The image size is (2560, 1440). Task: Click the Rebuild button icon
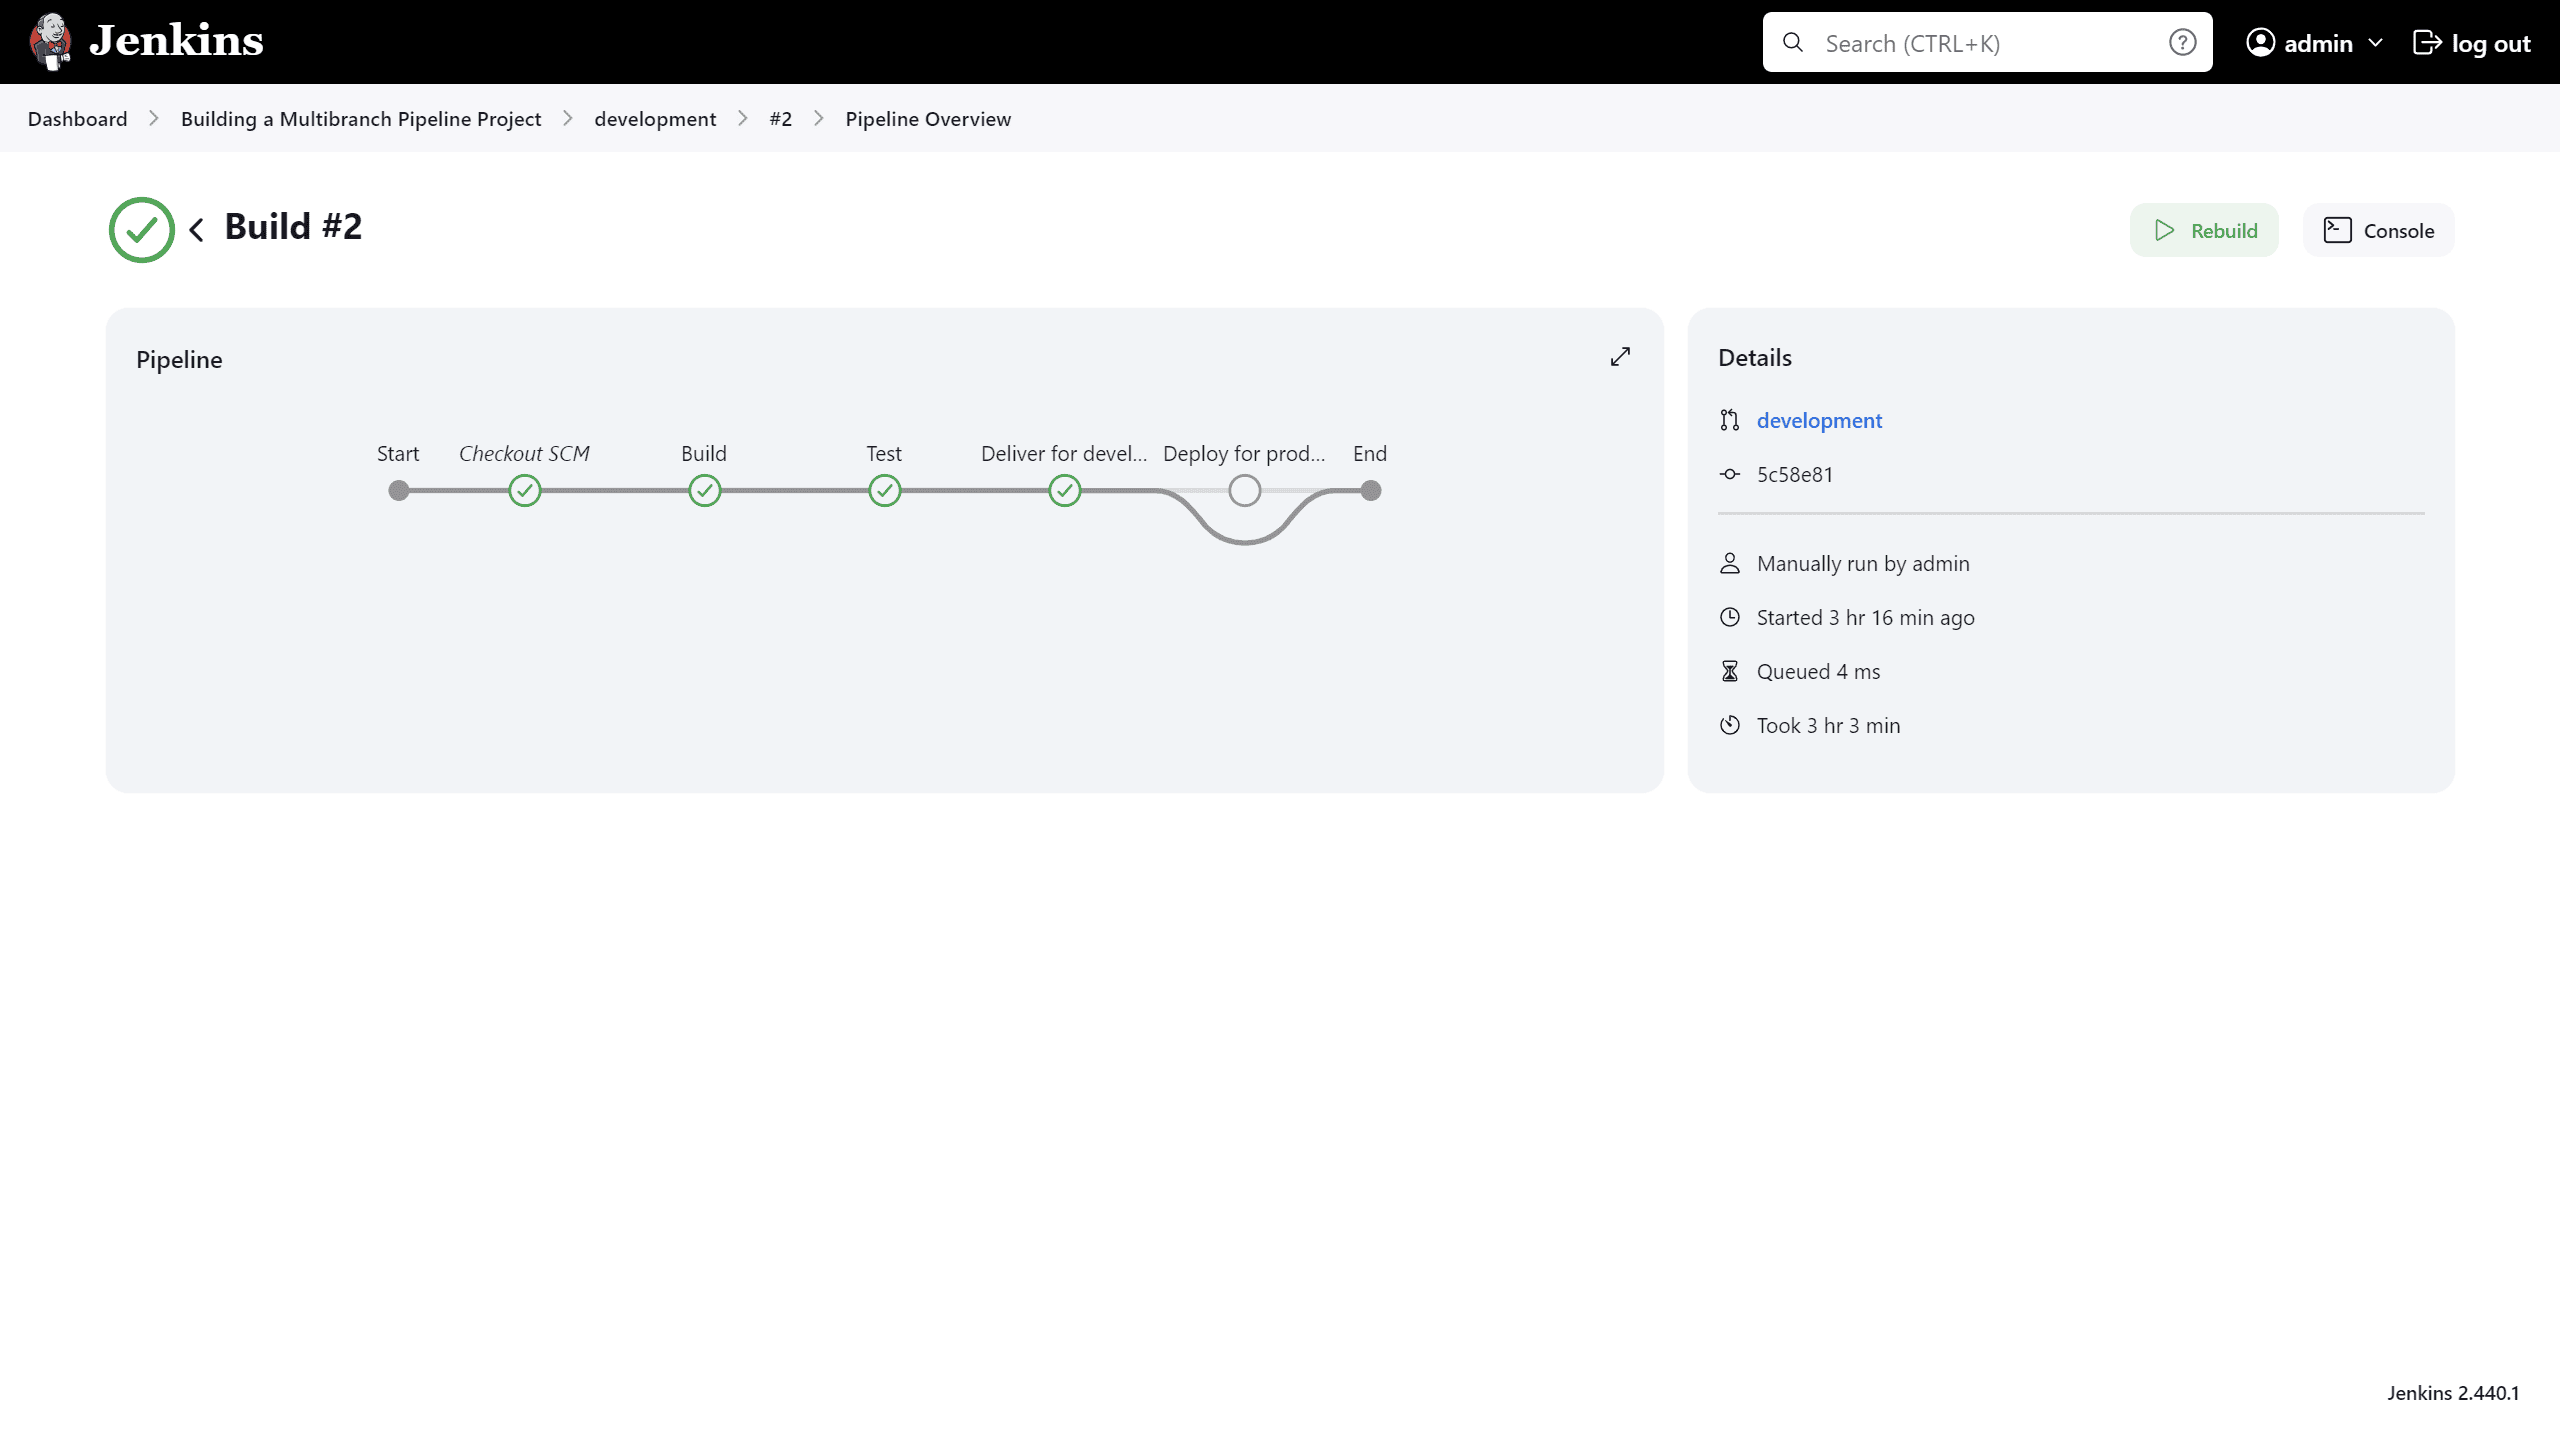tap(2166, 230)
